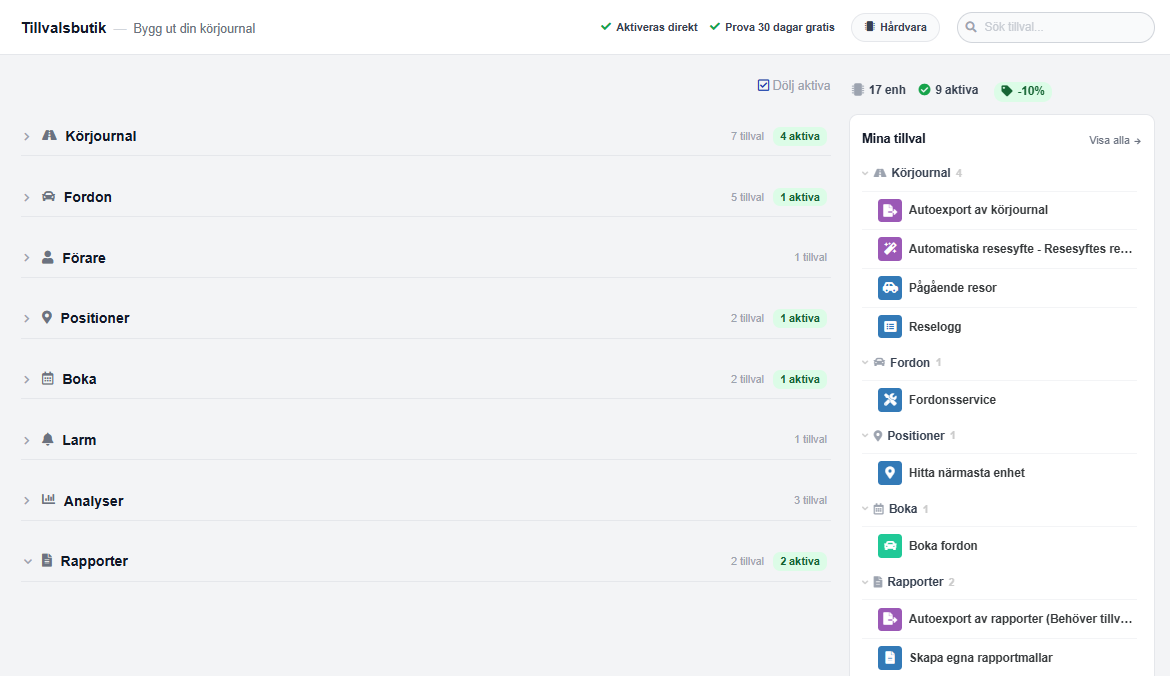Image resolution: width=1170 pixels, height=676 pixels.
Task: Click the Prova 30 dagar gratis label
Action: tap(780, 27)
